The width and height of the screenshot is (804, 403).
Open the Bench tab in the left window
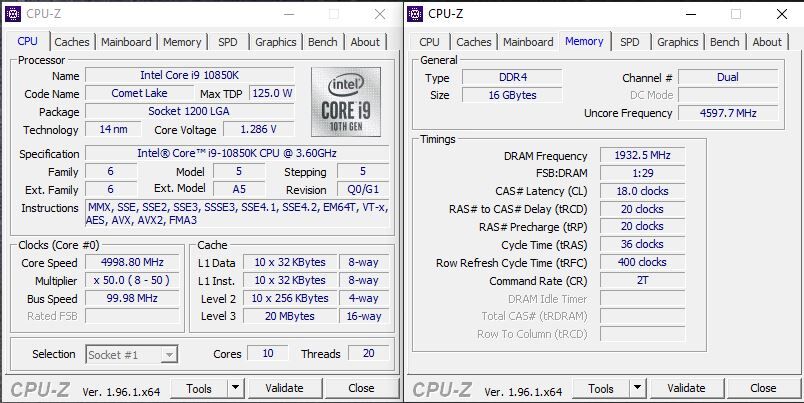(x=323, y=42)
